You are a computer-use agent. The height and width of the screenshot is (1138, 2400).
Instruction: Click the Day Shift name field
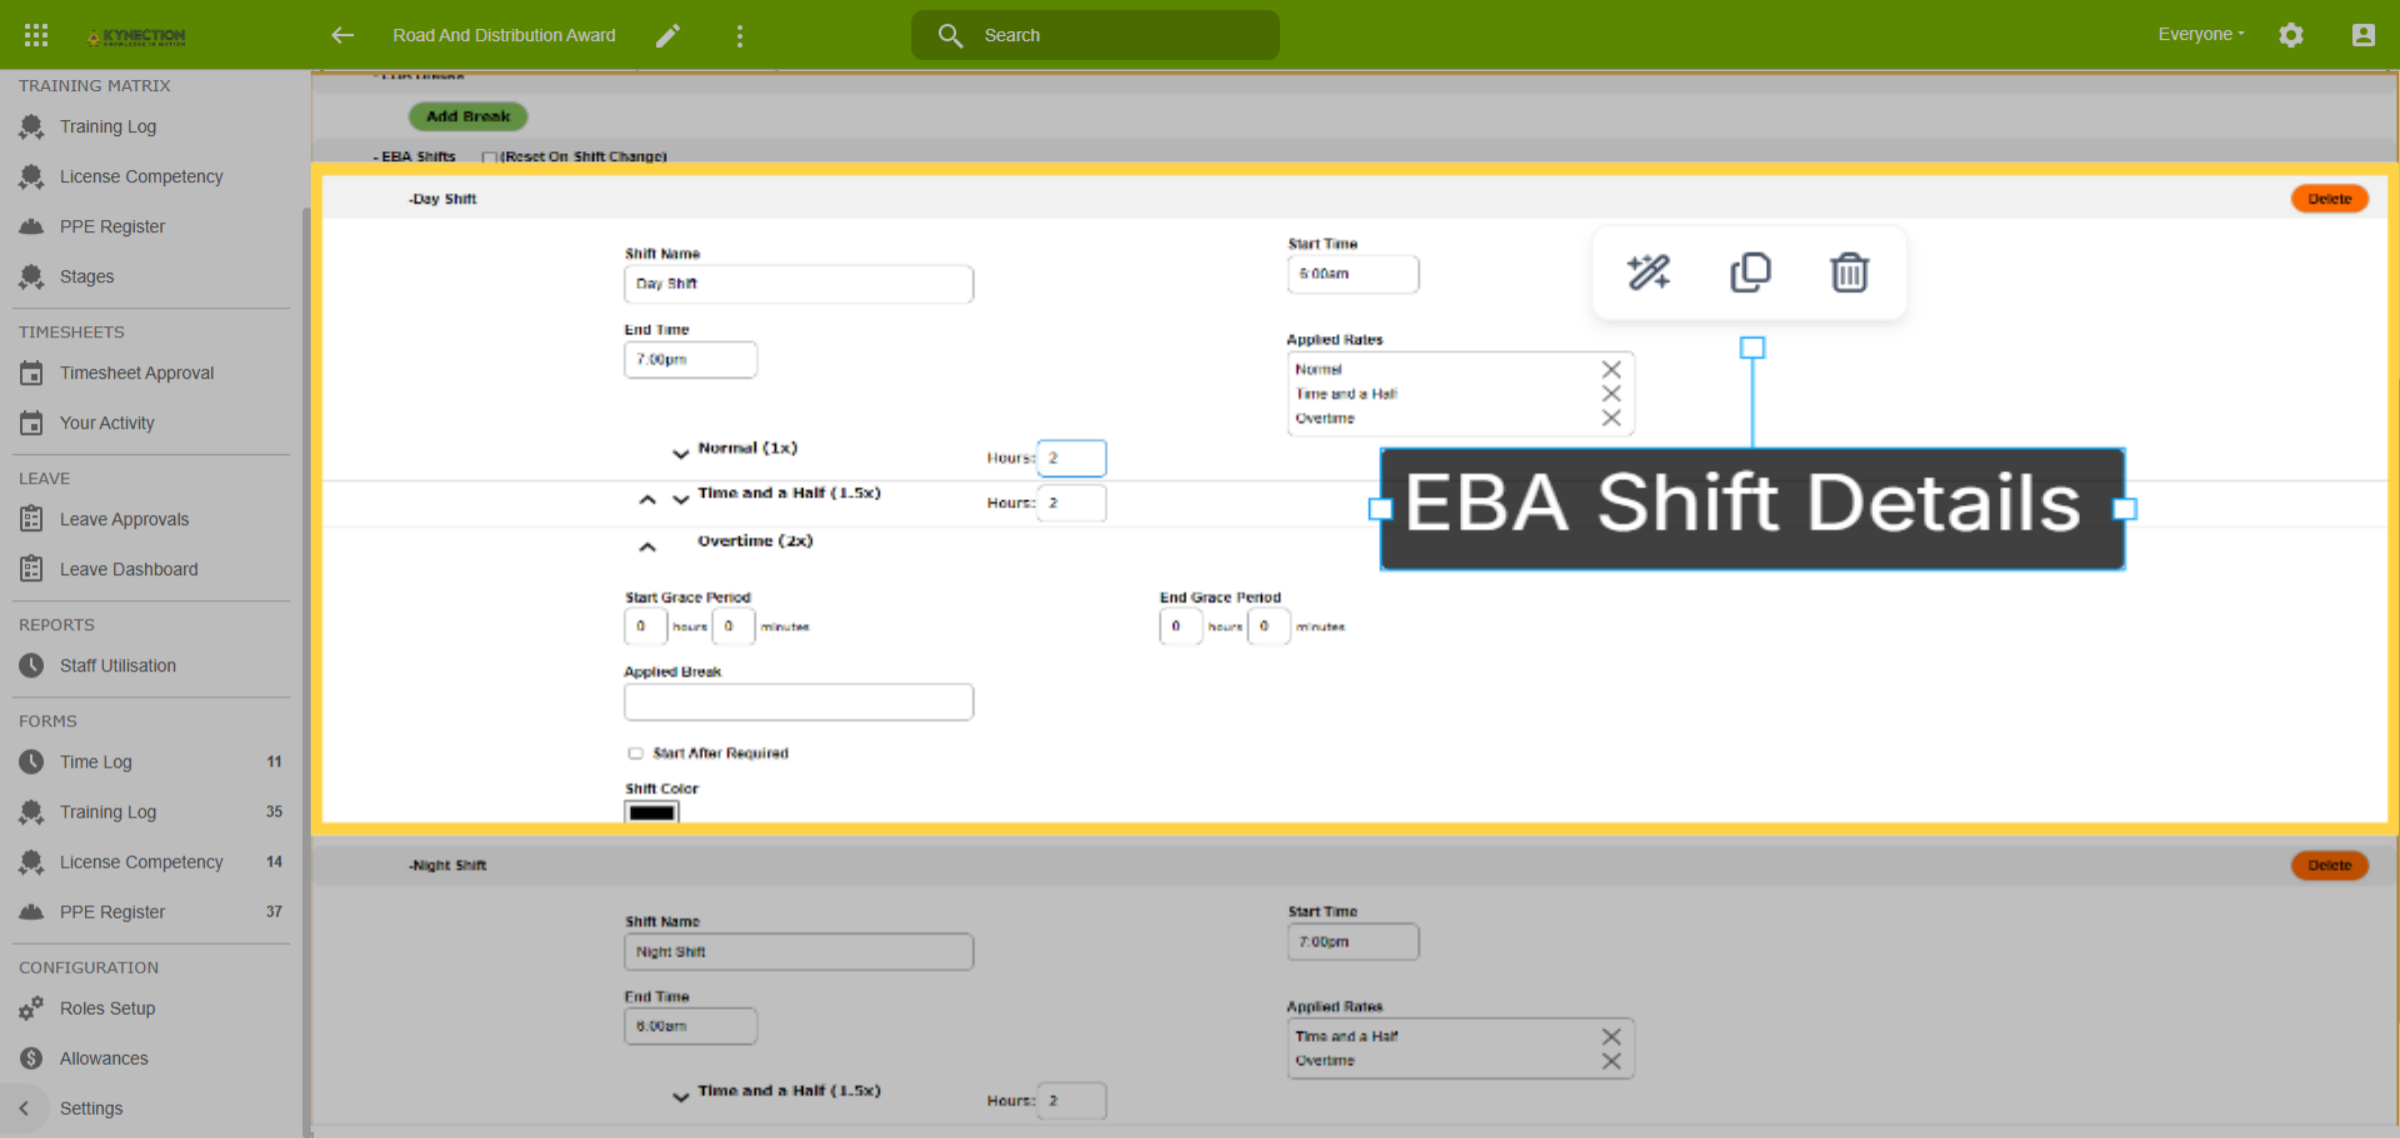pos(798,284)
